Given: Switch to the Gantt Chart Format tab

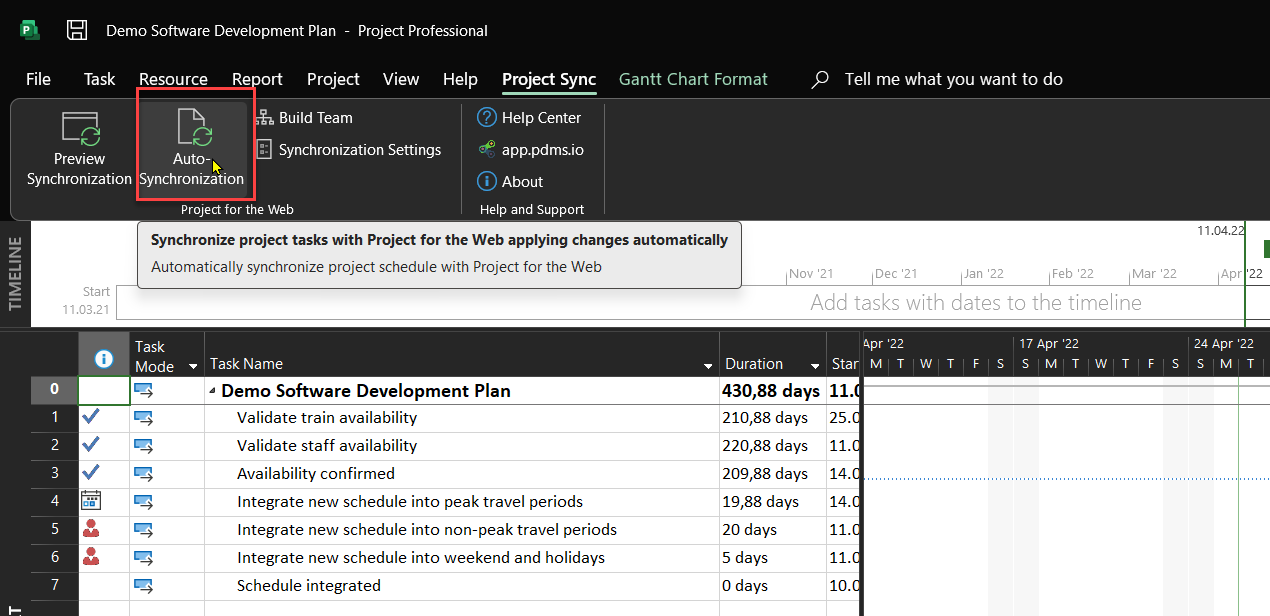Looking at the screenshot, I should pos(692,78).
